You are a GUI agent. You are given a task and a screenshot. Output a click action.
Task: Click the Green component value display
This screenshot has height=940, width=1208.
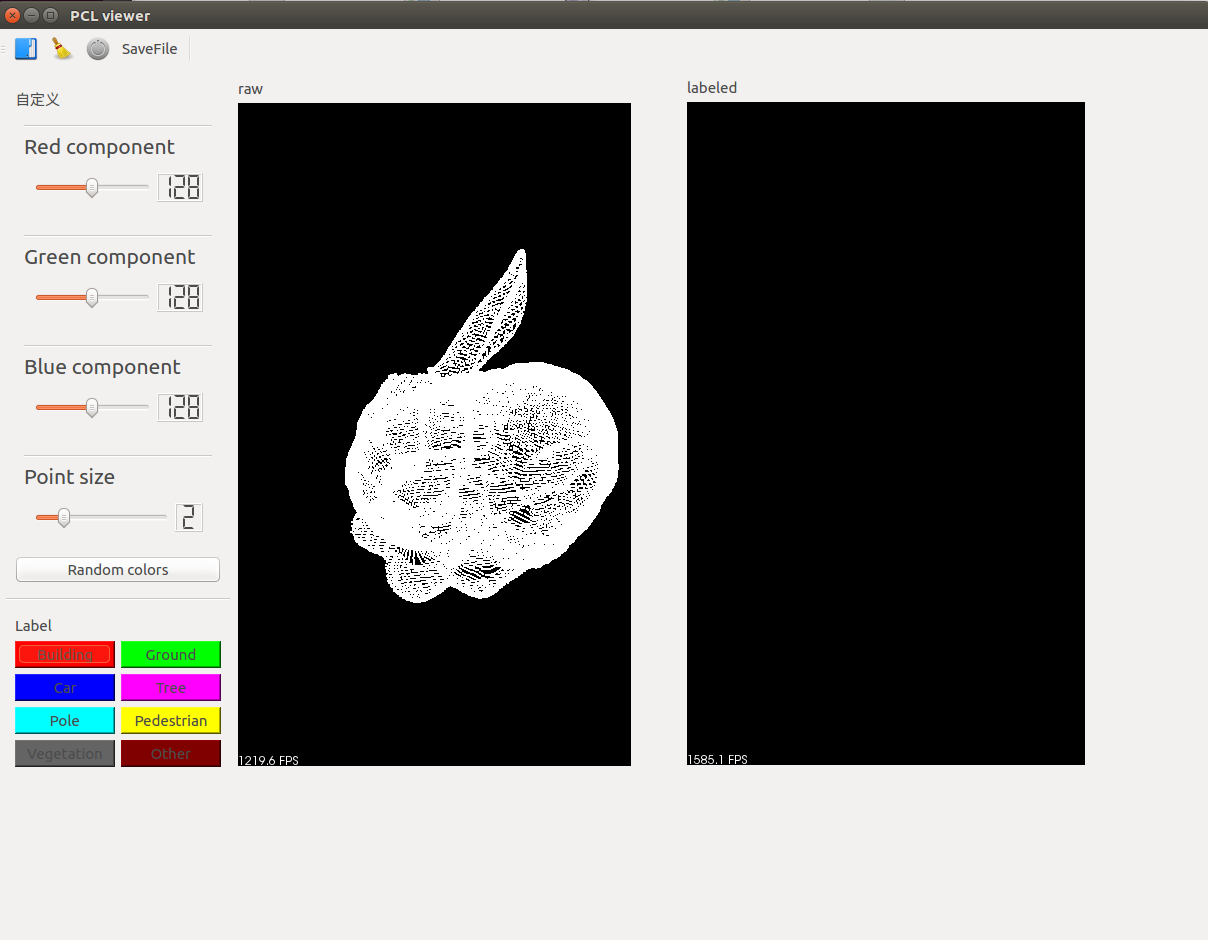tap(180, 297)
